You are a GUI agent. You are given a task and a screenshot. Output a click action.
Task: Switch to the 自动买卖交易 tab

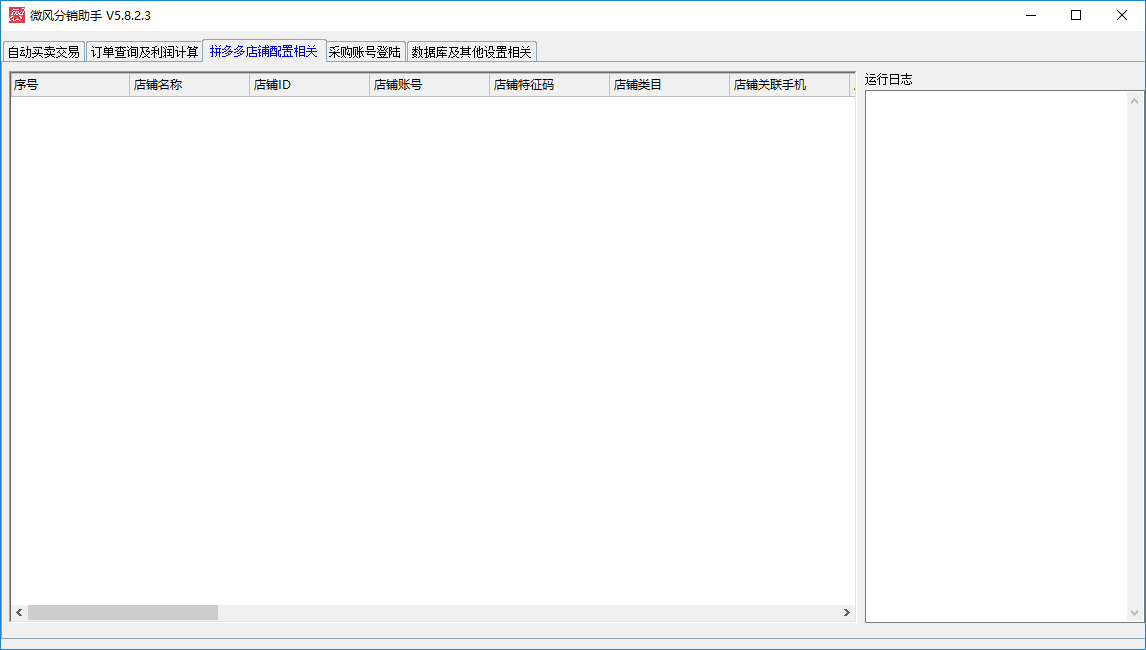click(x=43, y=52)
